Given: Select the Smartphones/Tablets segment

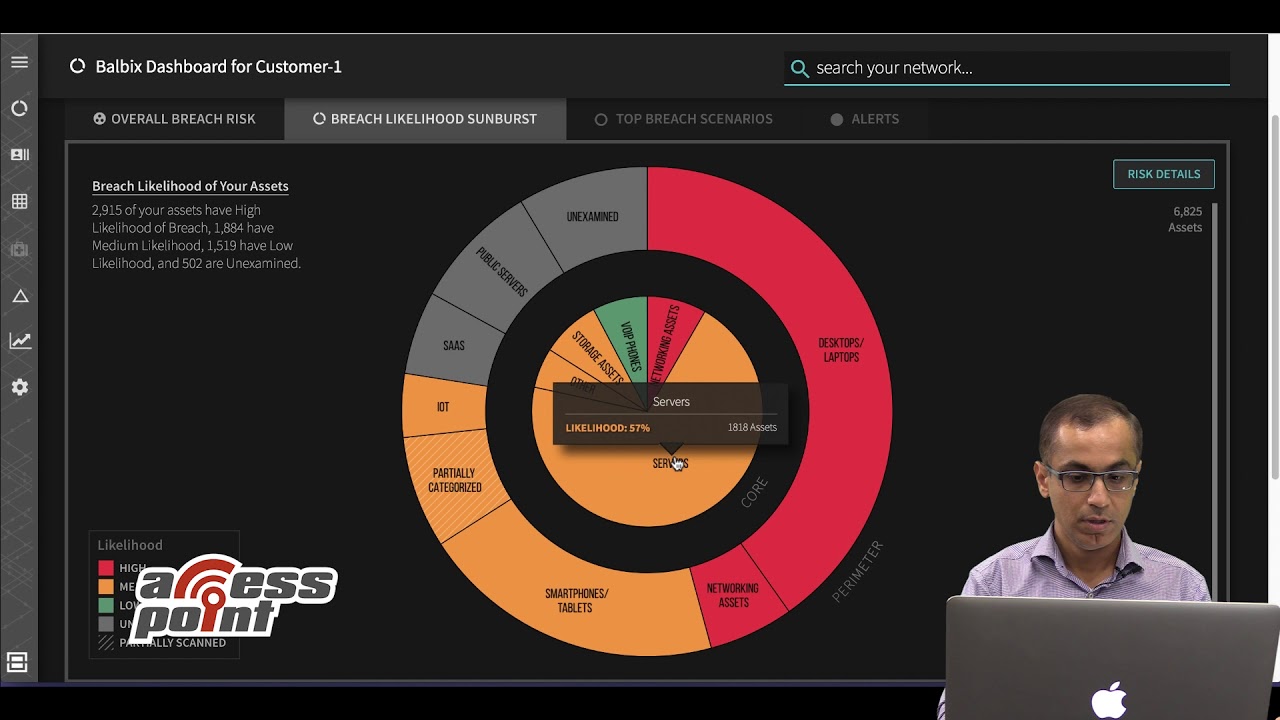Looking at the screenshot, I should tap(576, 600).
